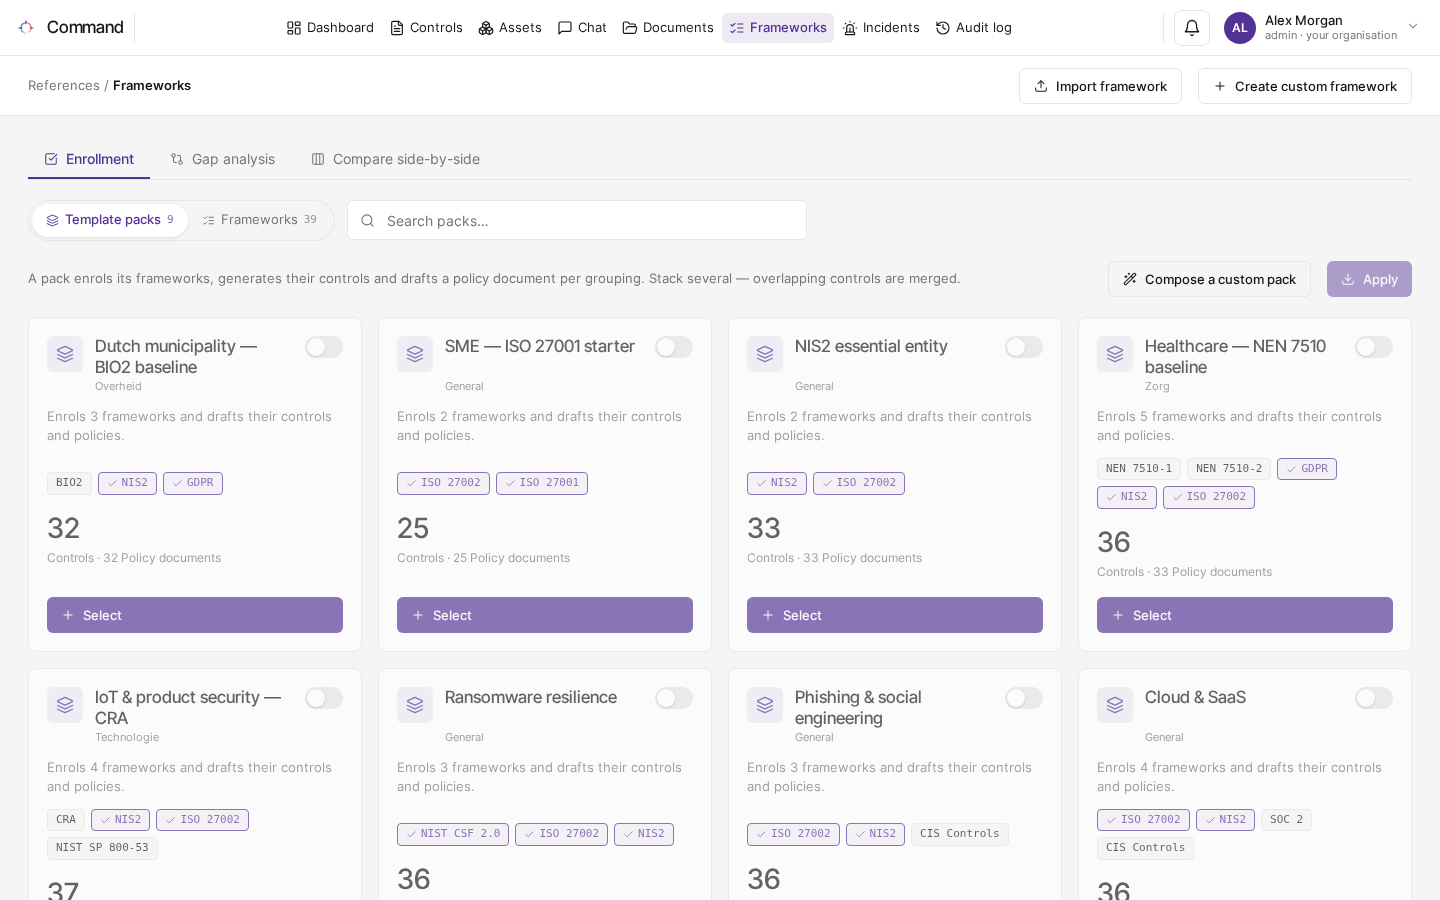Viewport: 1440px width, 900px height.
Task: Click Import framework button
Action: (1100, 86)
